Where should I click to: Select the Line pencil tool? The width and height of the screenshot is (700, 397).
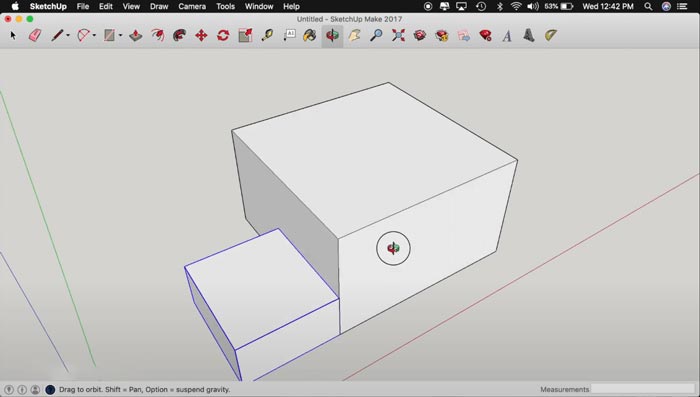57,35
